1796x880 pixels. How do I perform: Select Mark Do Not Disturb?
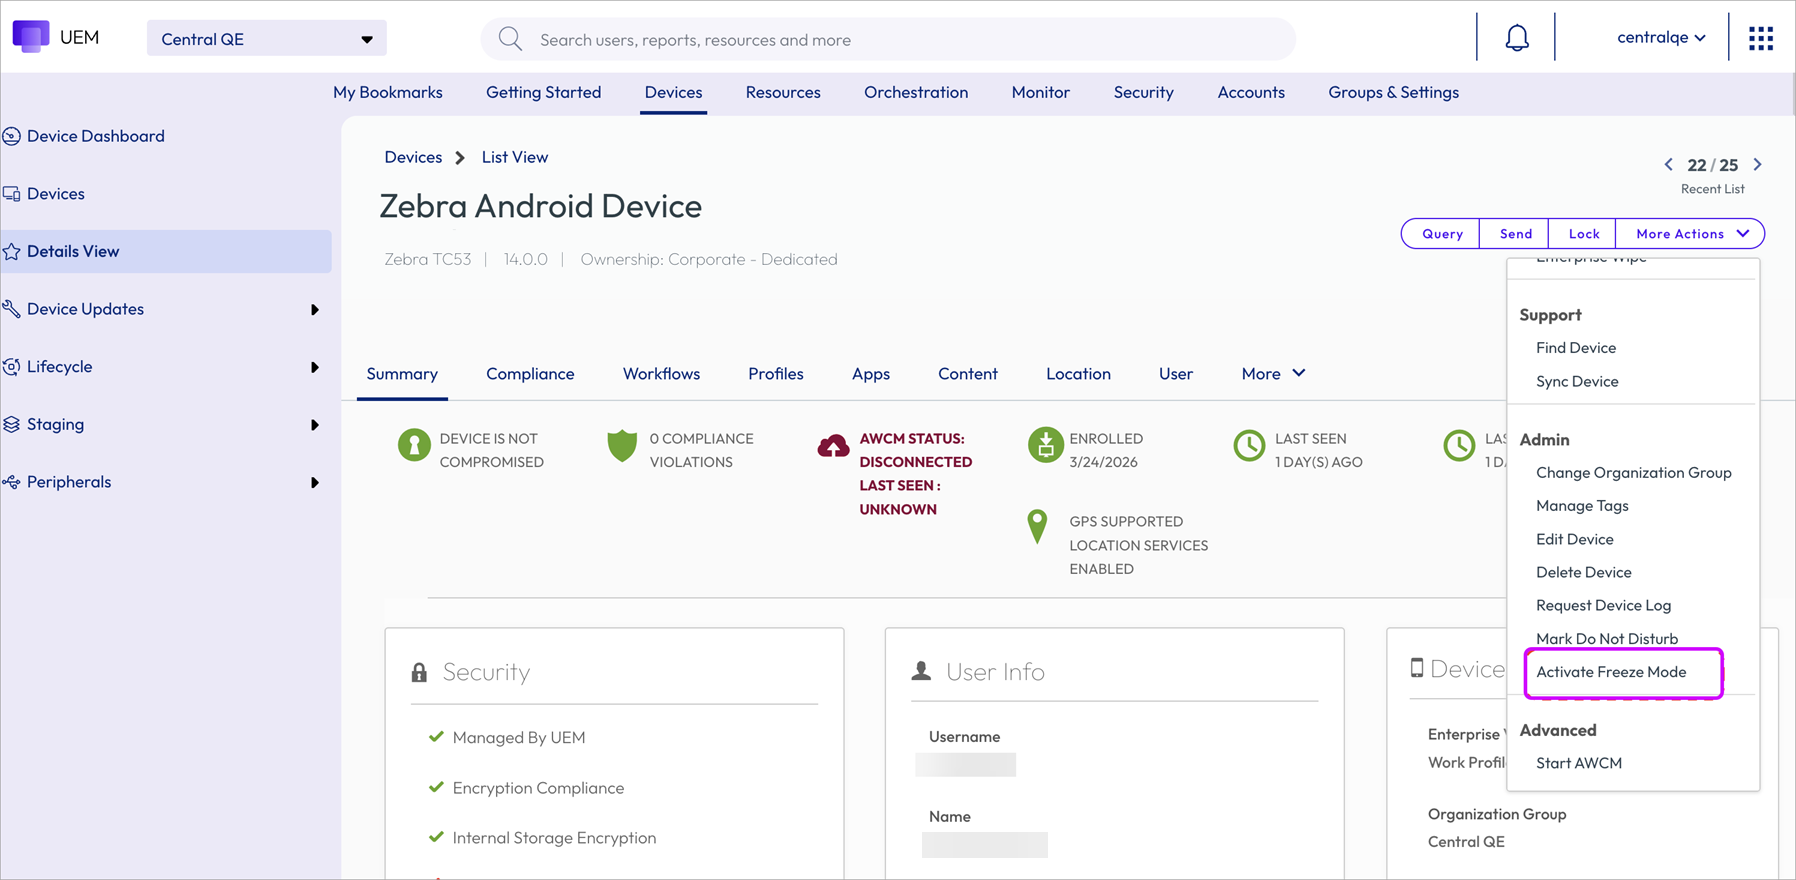[1607, 639]
